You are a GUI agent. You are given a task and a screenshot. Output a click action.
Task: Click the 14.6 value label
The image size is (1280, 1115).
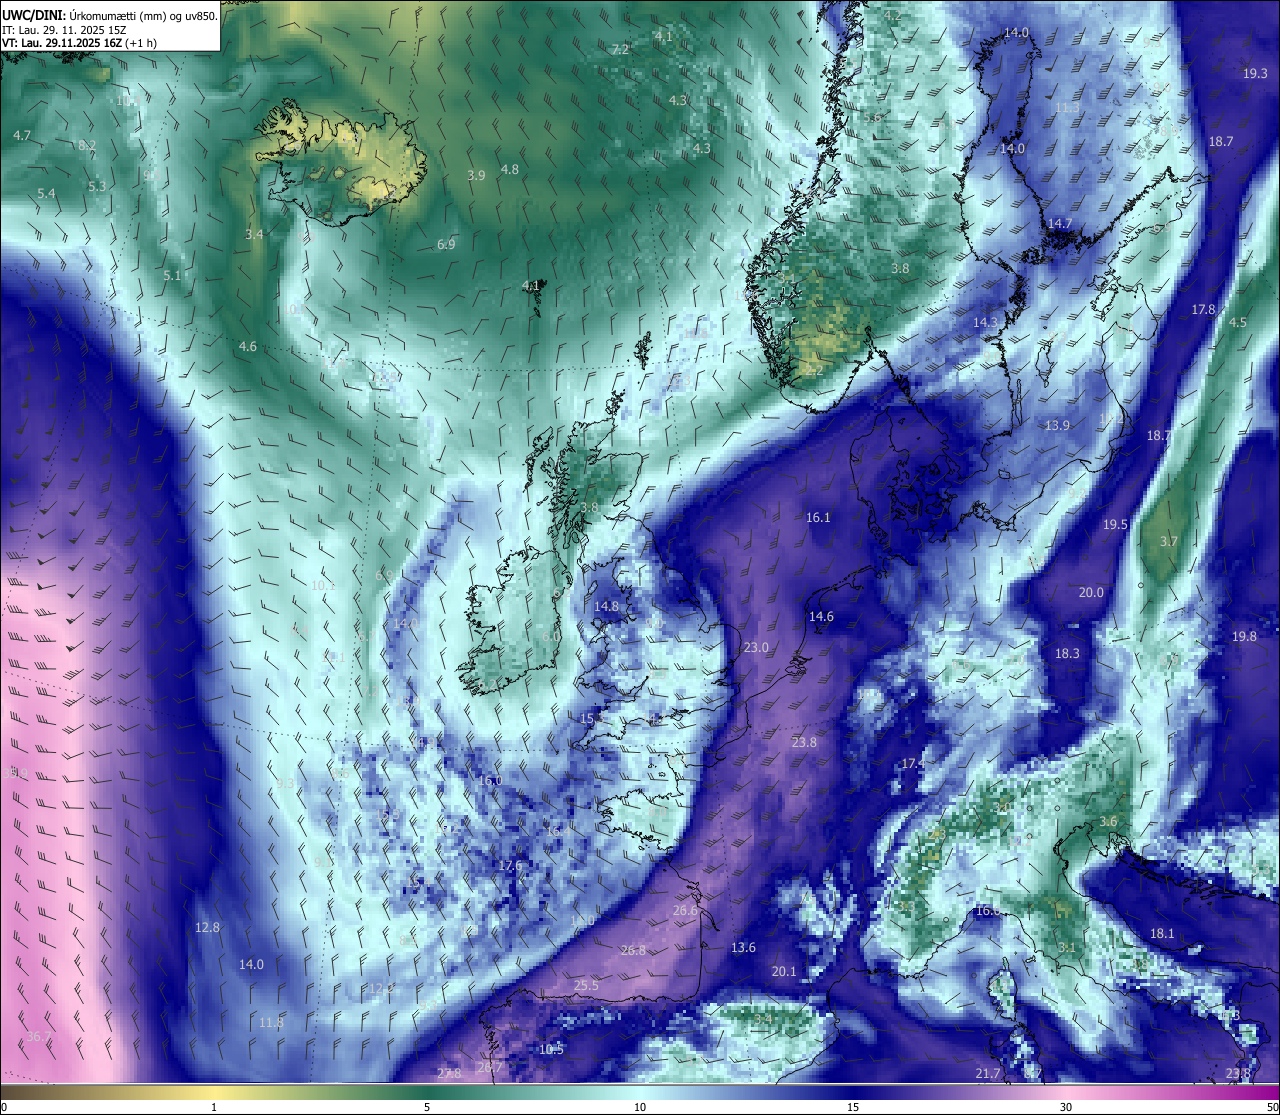point(821,616)
